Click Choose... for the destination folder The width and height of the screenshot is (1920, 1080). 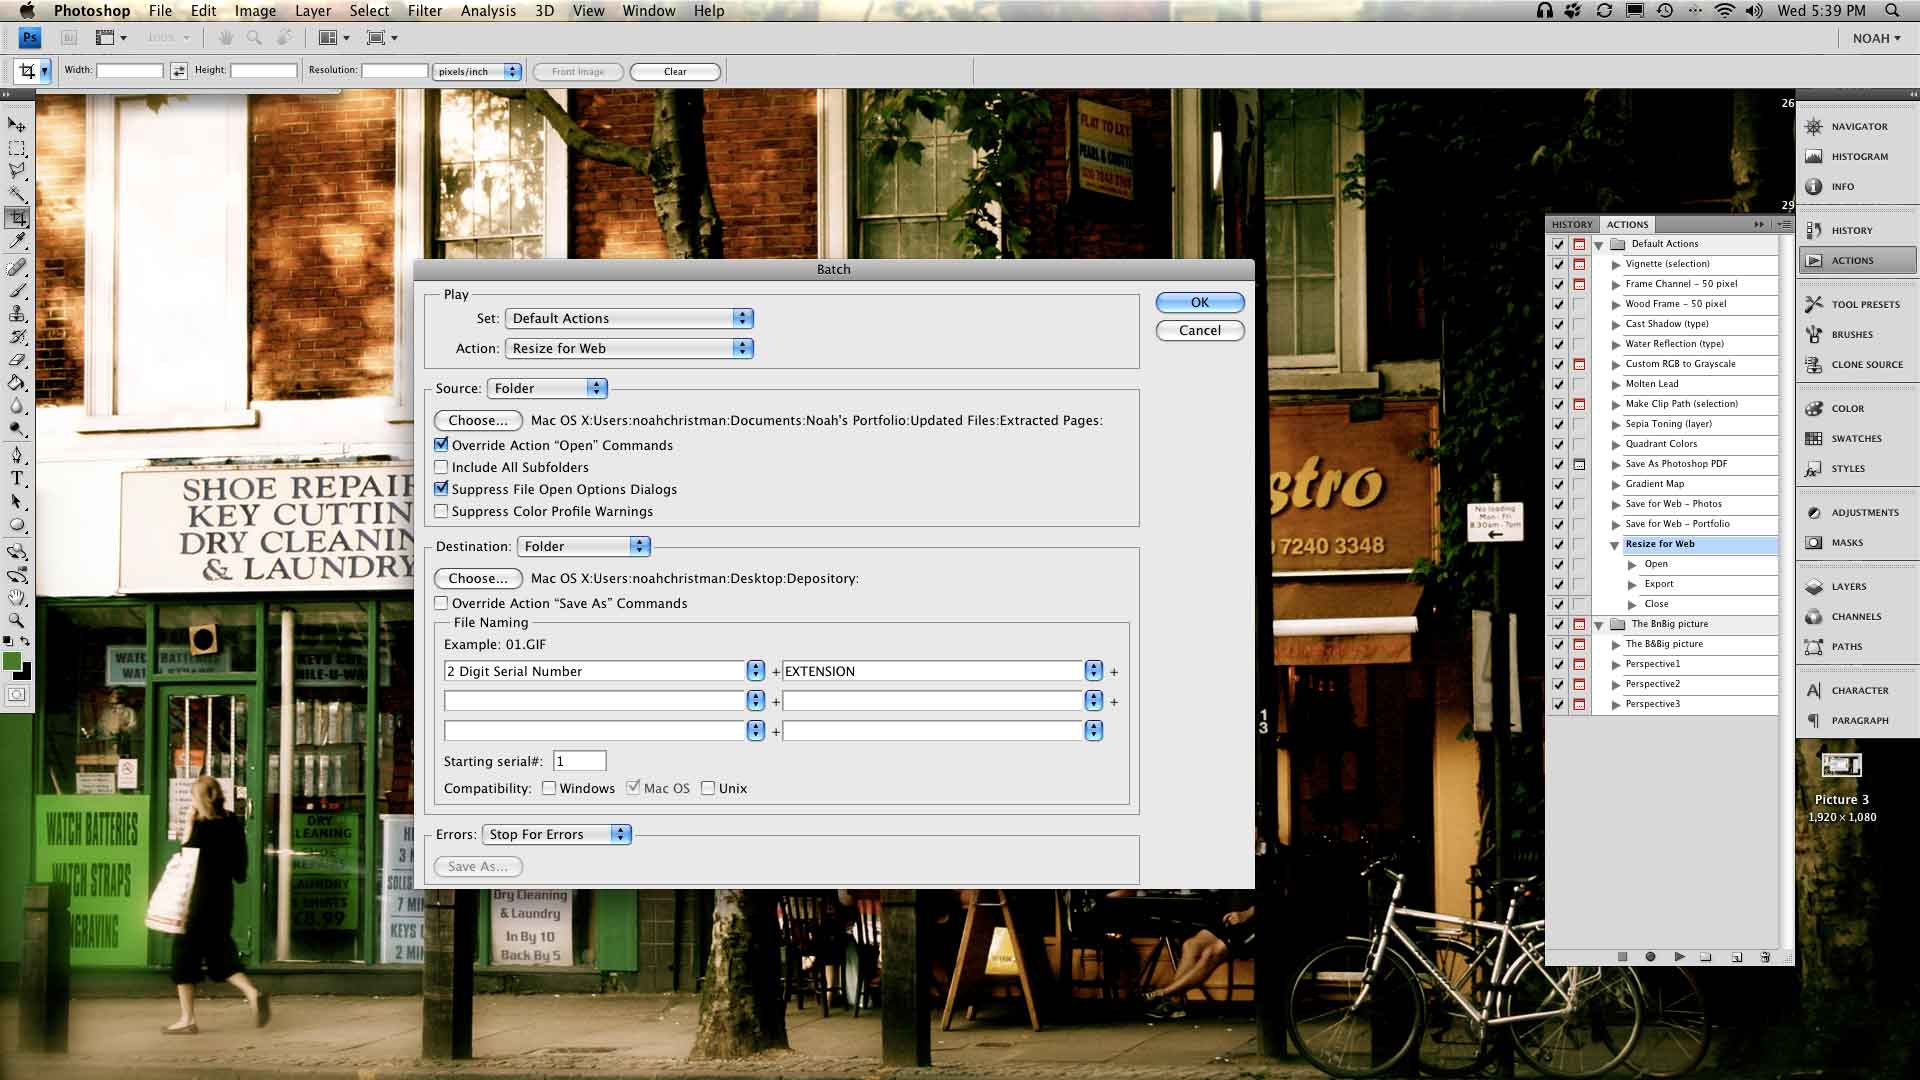[x=478, y=578]
